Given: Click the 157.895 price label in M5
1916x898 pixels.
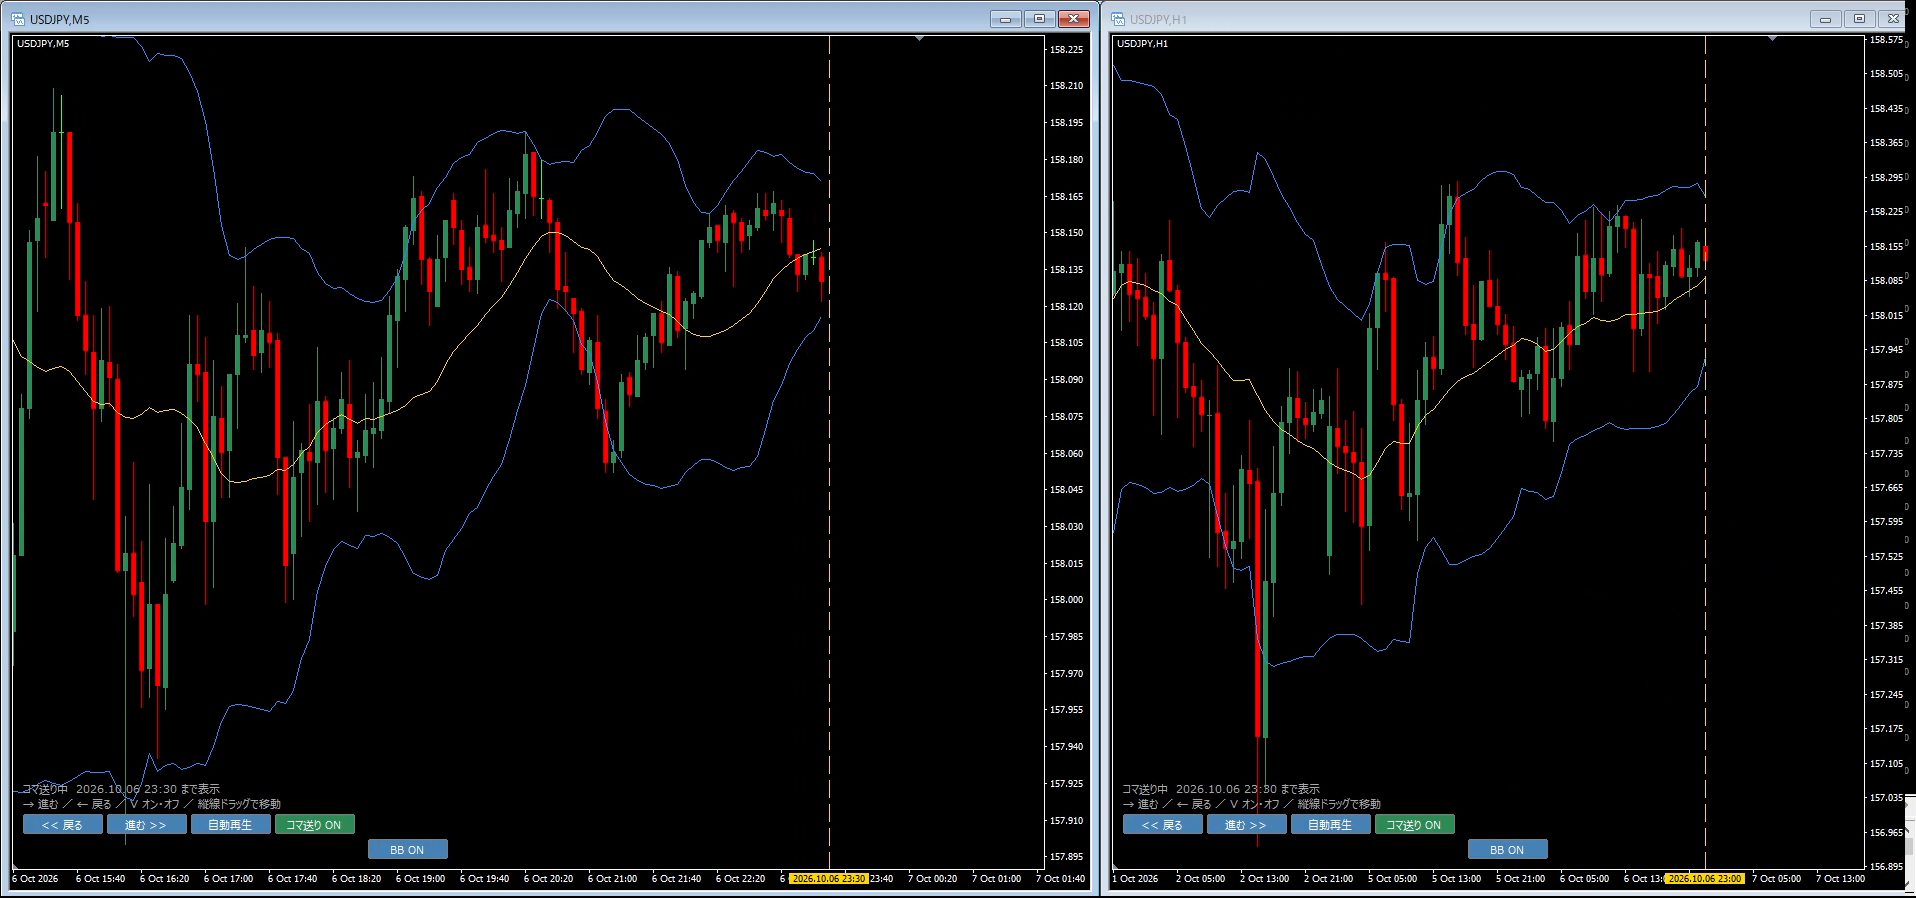Looking at the screenshot, I should point(1066,857).
